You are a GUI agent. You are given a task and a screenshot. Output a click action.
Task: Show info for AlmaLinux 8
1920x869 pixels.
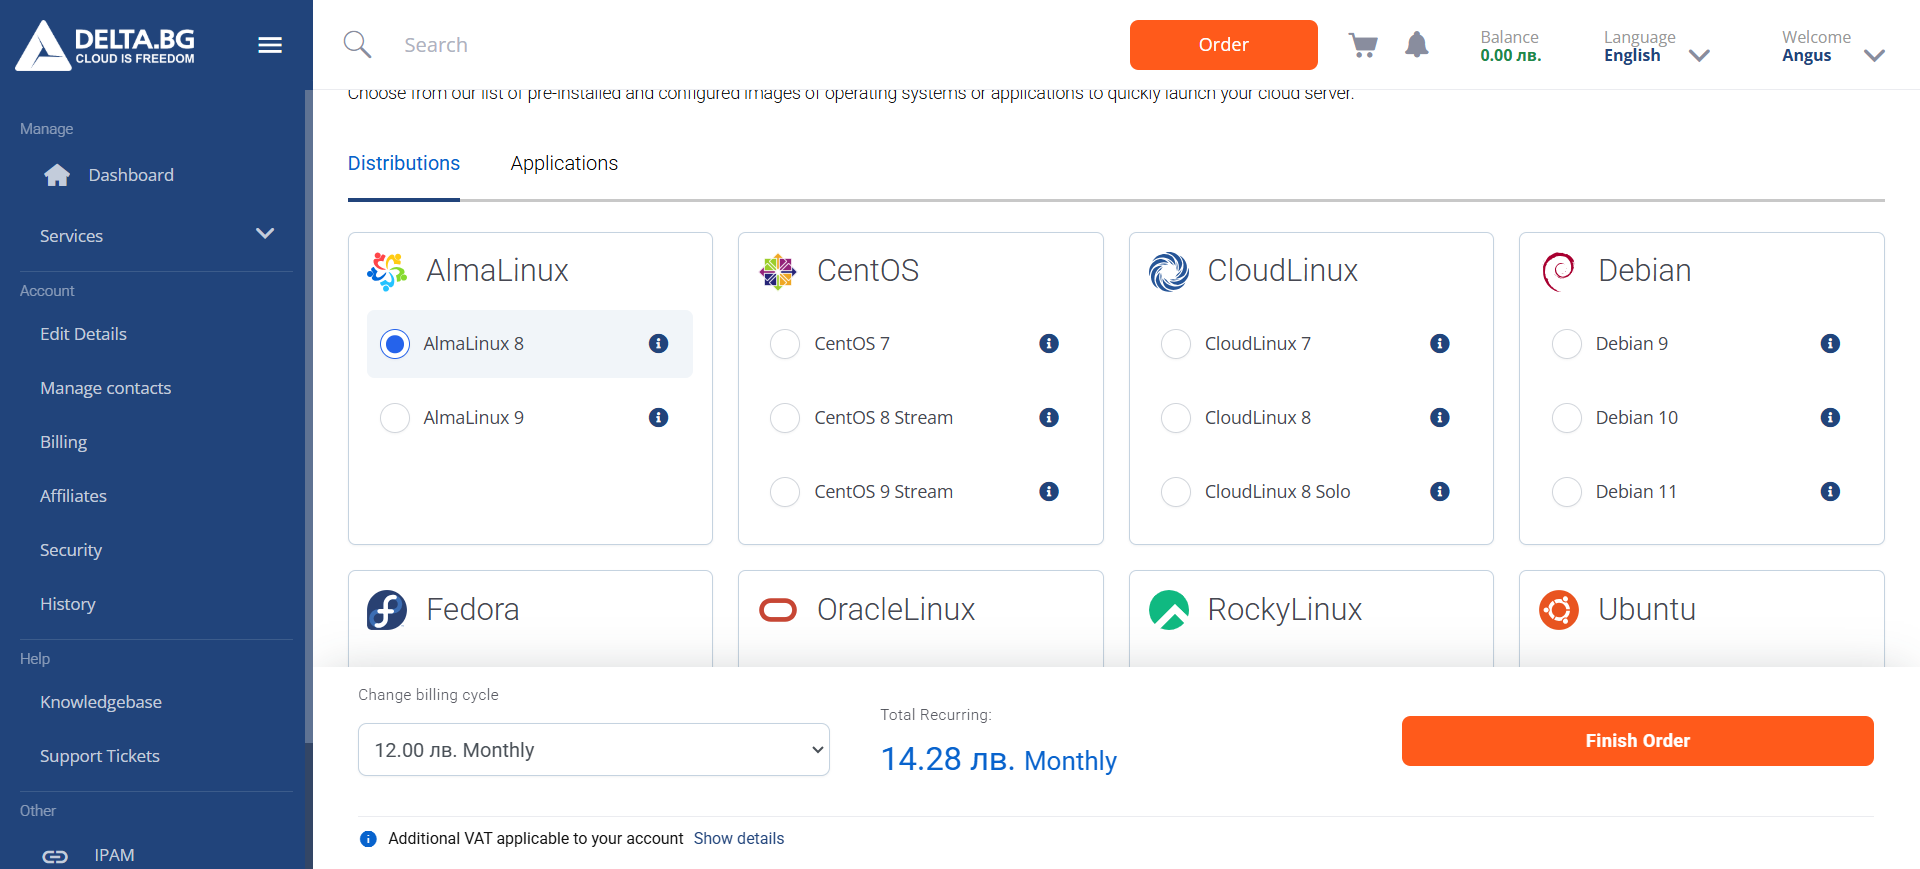tap(658, 344)
